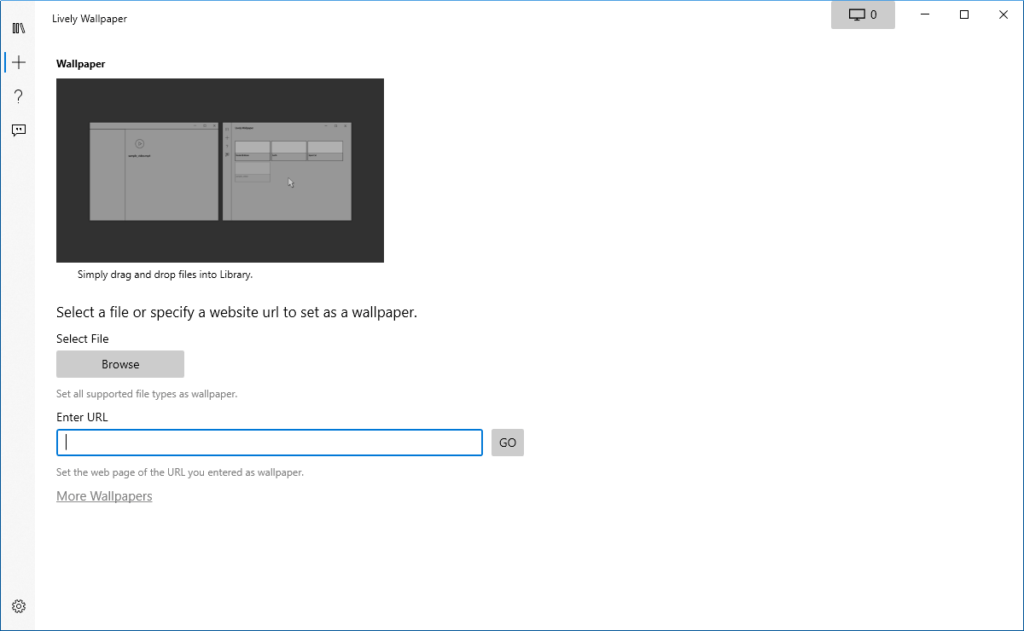
Task: Click the drag-and-drop preview image
Action: [220, 170]
